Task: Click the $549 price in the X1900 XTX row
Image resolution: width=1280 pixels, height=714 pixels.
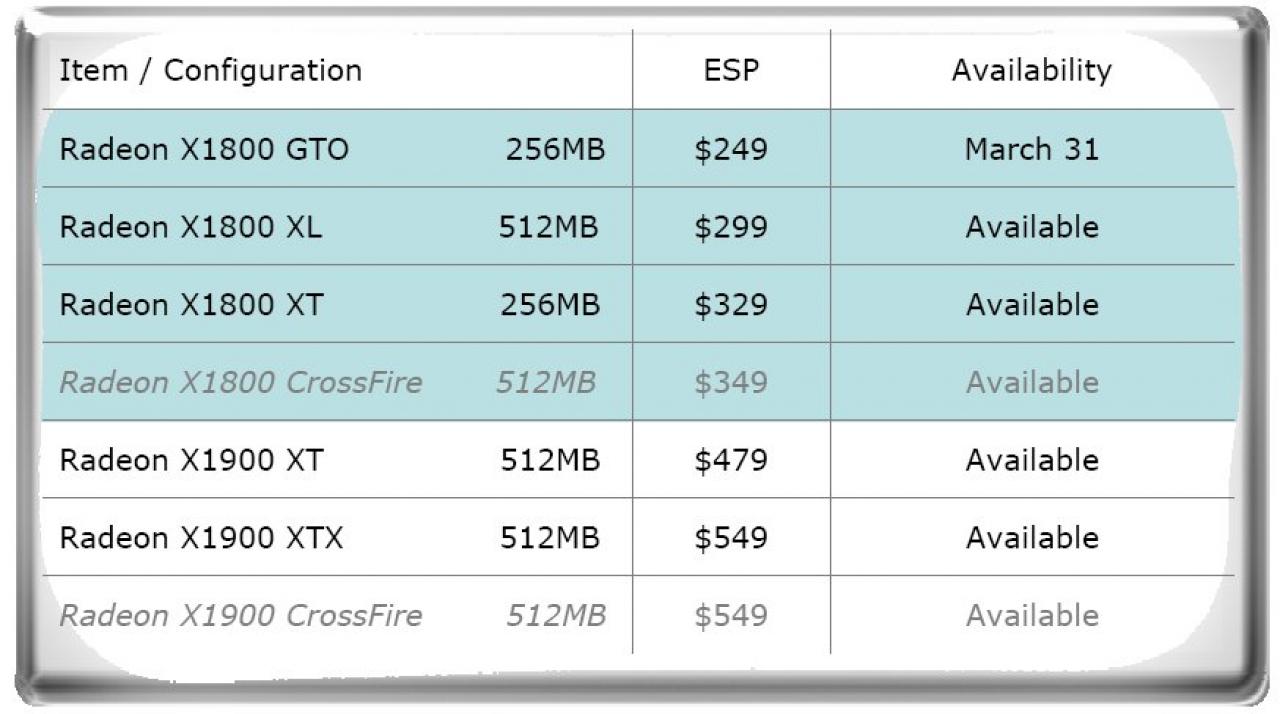Action: point(731,538)
